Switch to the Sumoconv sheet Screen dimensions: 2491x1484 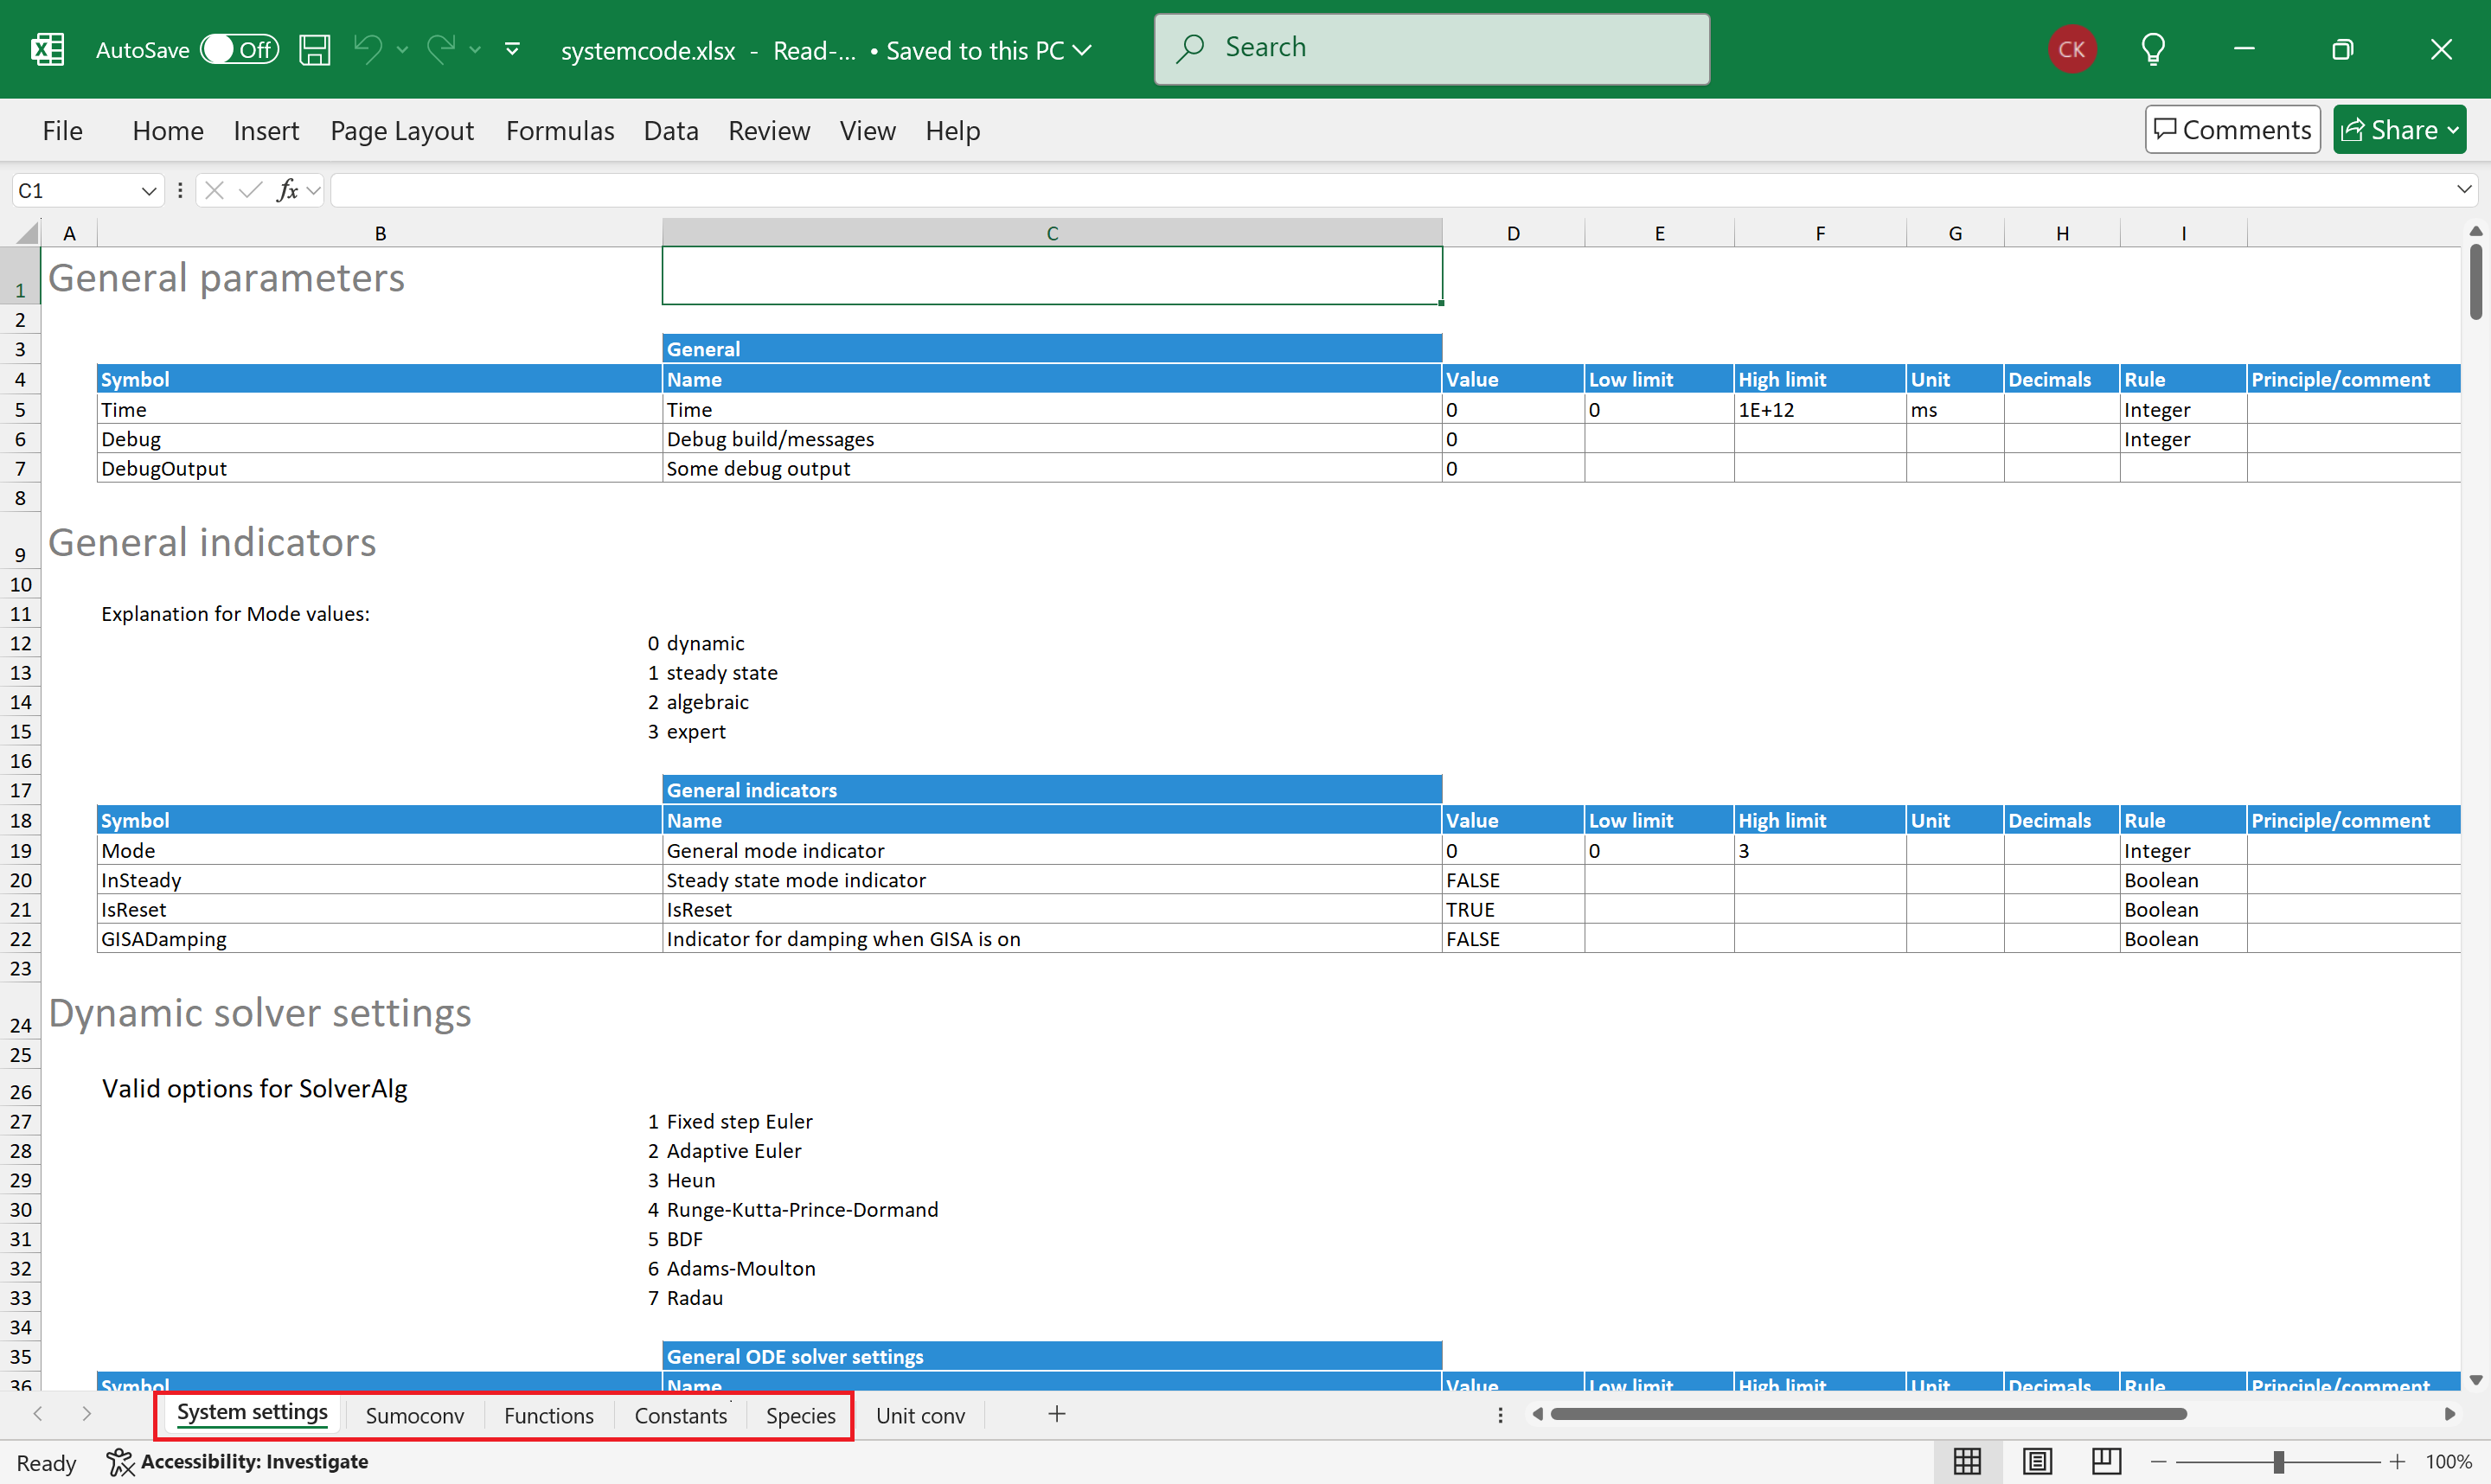415,1416
